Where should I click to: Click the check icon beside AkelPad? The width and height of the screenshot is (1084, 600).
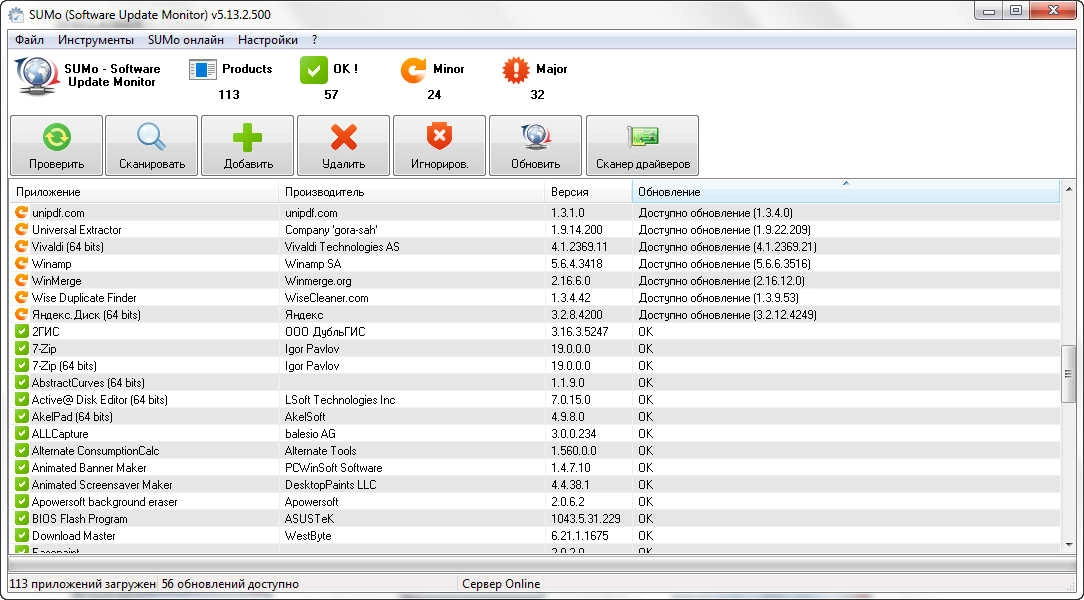click(21, 416)
